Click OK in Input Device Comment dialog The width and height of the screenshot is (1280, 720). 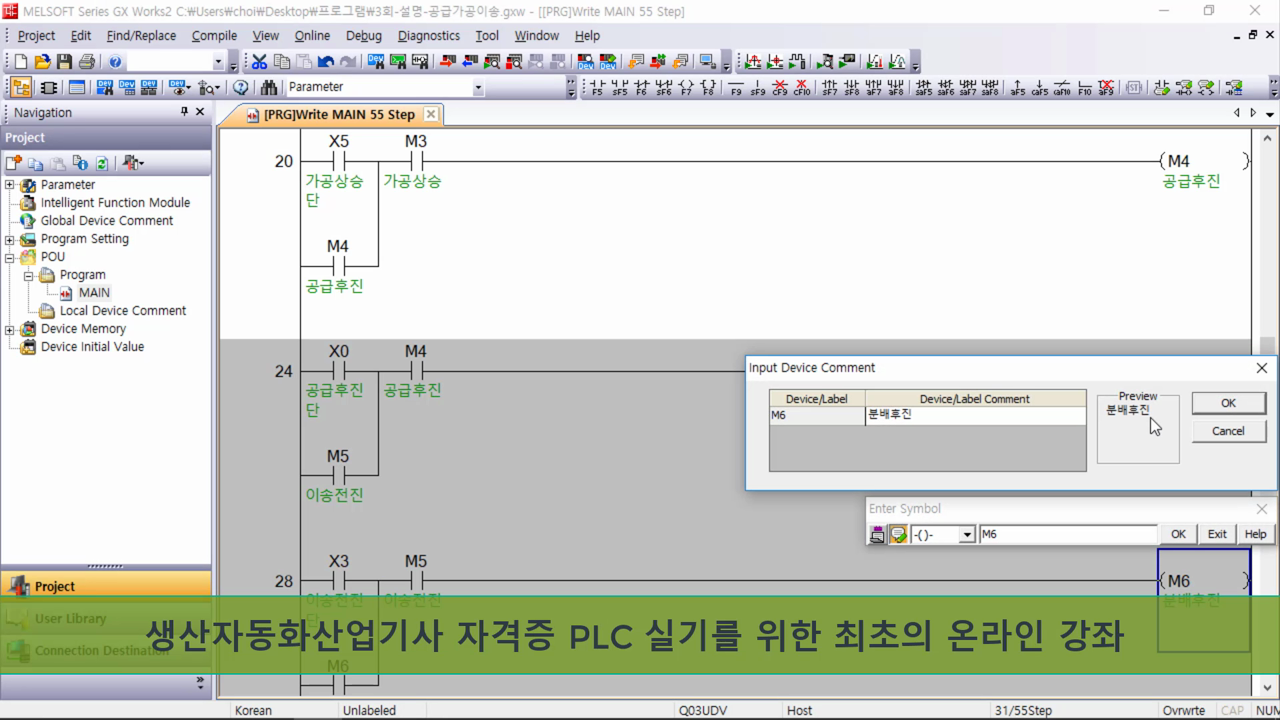[1228, 403]
